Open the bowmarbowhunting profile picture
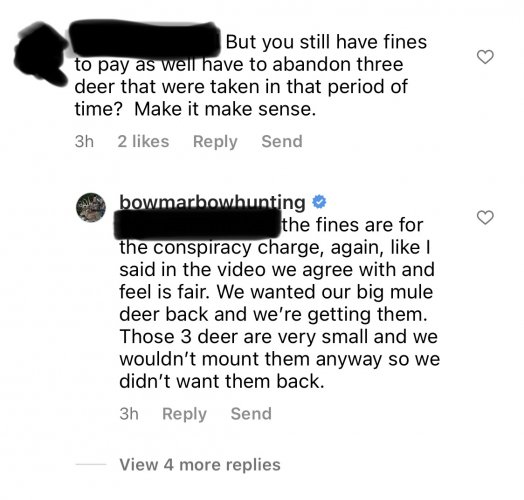The height and width of the screenshot is (500, 524). (x=91, y=207)
